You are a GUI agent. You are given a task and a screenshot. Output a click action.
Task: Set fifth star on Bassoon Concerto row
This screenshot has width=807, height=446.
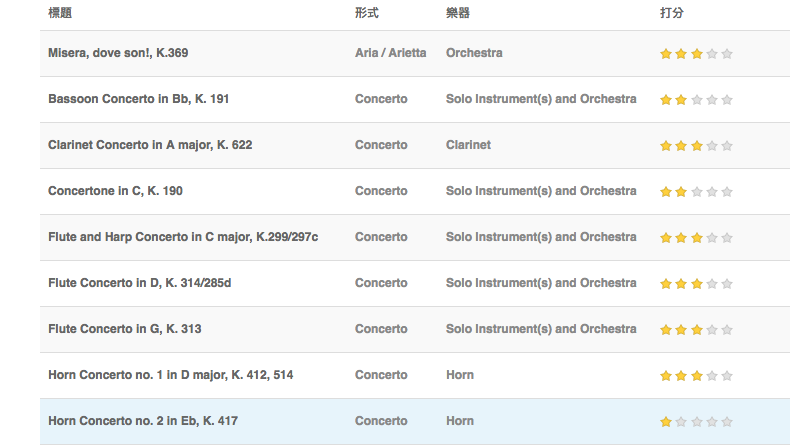click(727, 100)
